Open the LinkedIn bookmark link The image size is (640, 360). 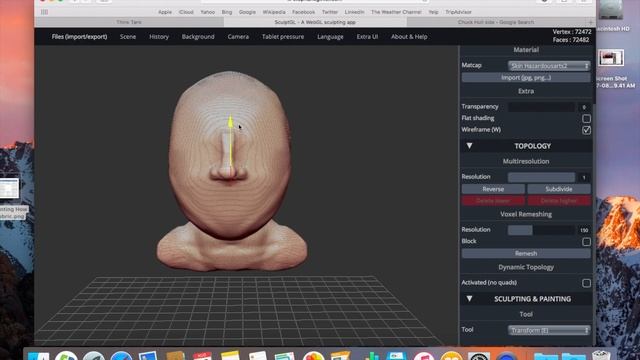tap(354, 12)
